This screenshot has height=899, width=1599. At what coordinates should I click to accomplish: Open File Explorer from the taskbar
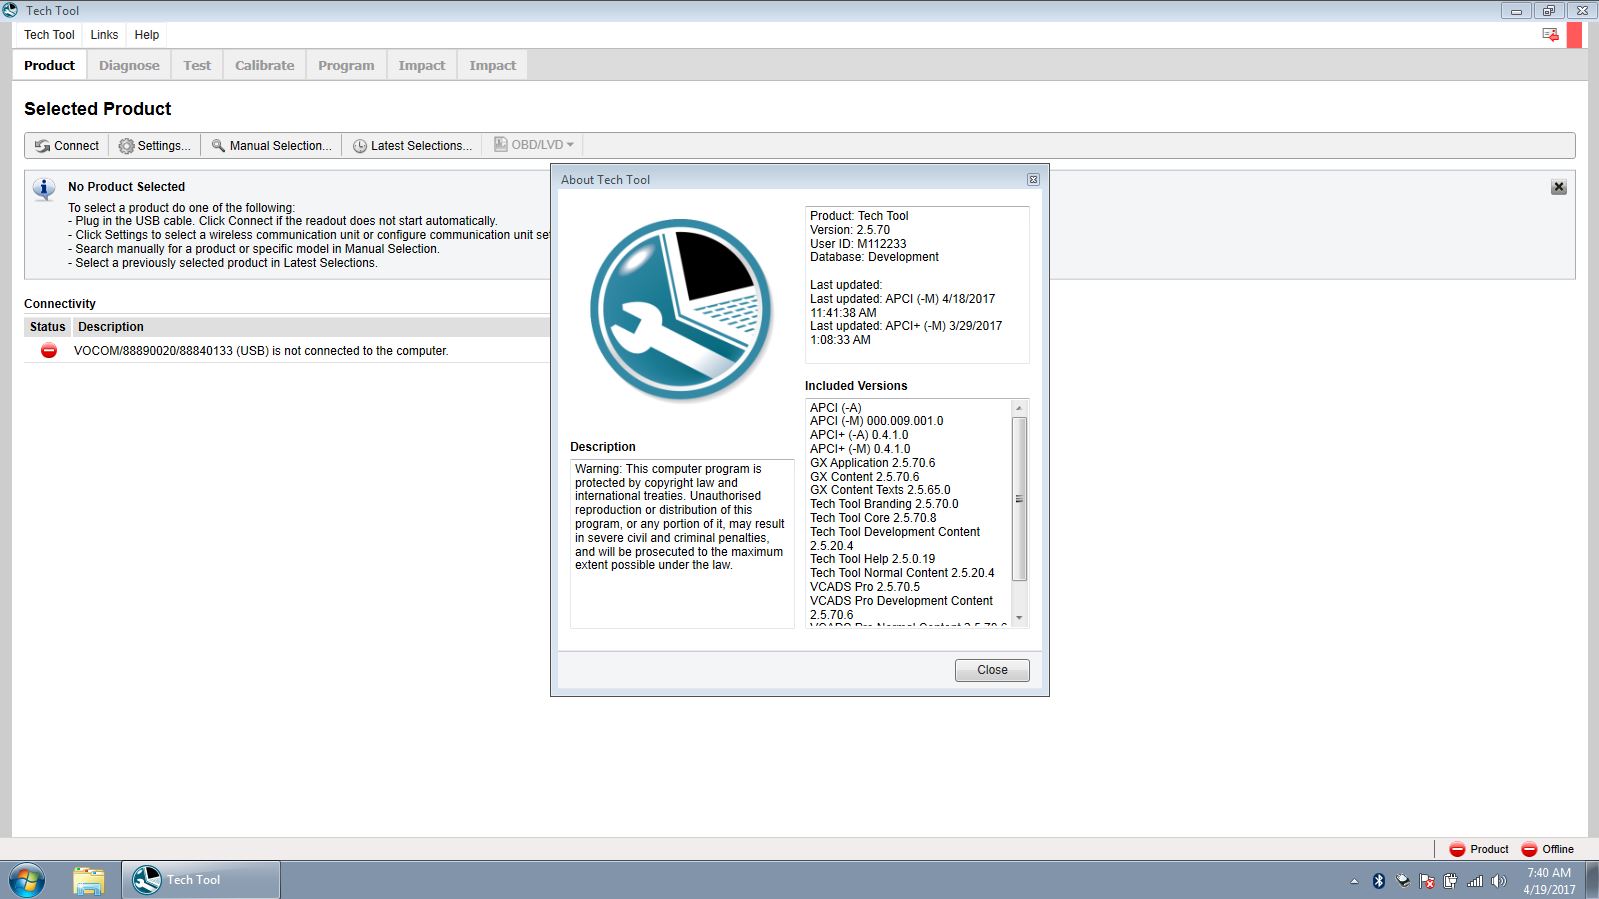89,880
